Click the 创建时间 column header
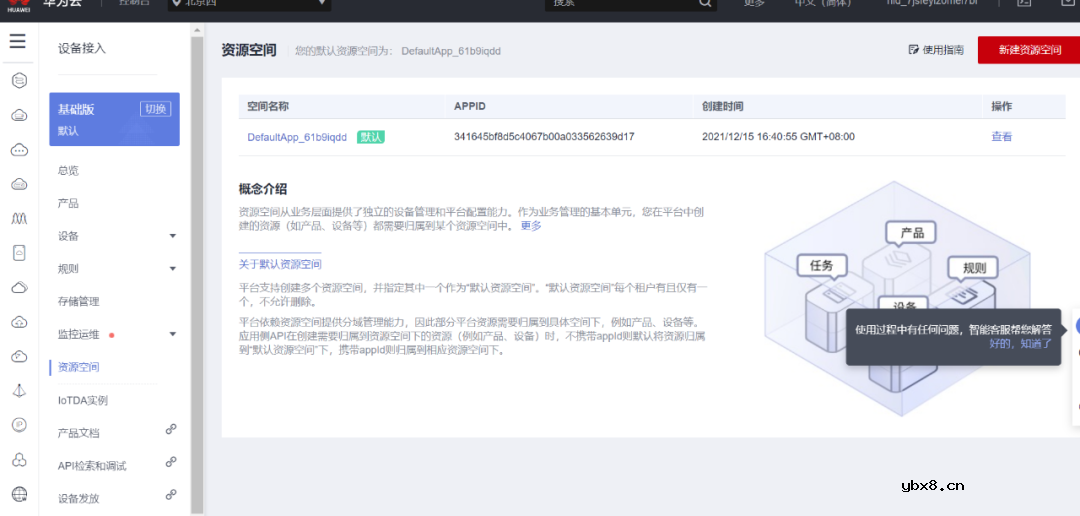 723,107
